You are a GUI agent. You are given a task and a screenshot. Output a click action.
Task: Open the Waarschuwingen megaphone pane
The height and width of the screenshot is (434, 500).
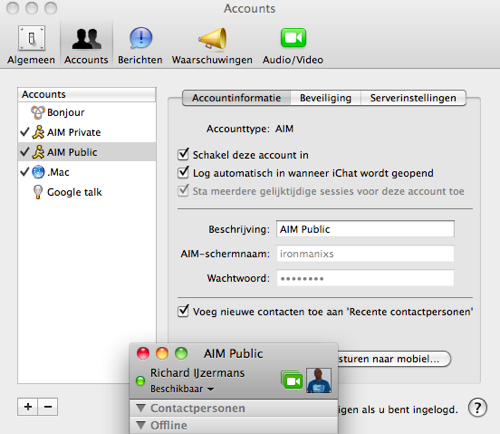212,45
